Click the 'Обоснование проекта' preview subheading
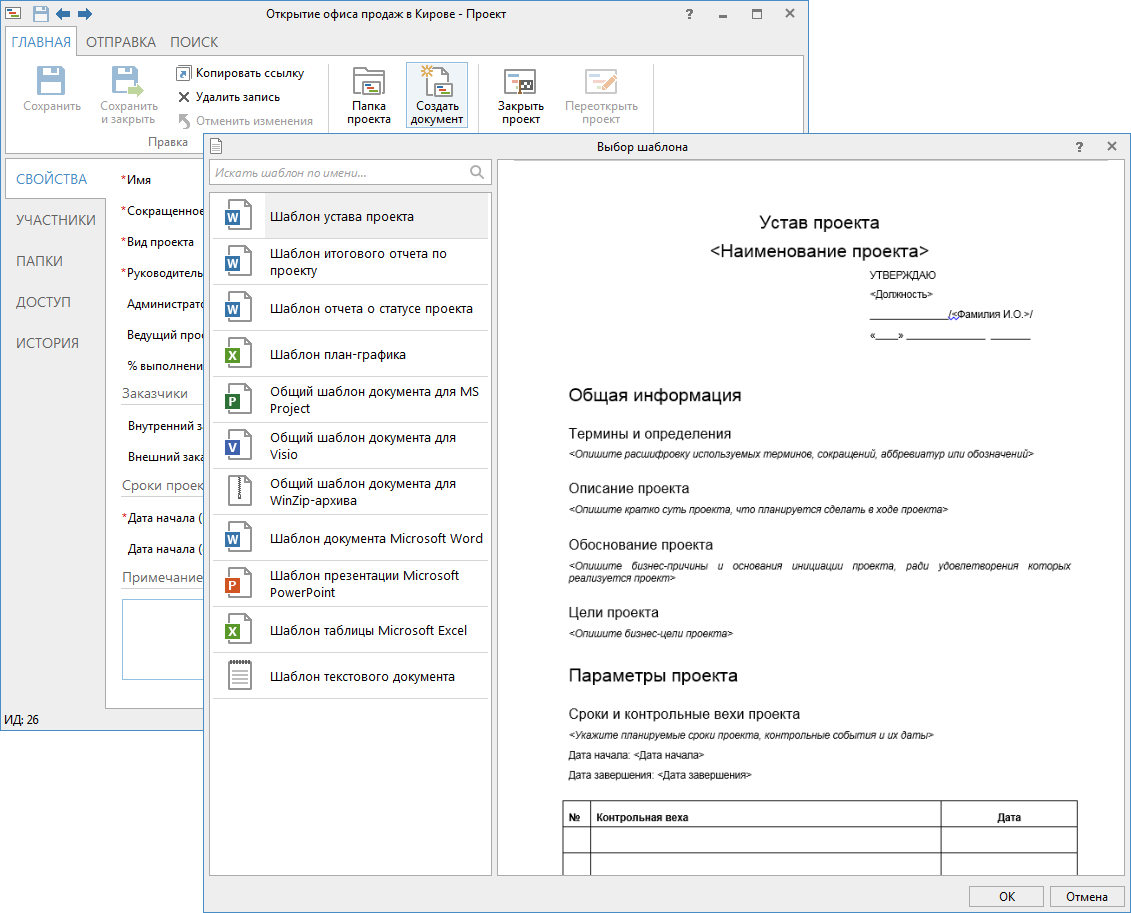 pyautogui.click(x=641, y=544)
